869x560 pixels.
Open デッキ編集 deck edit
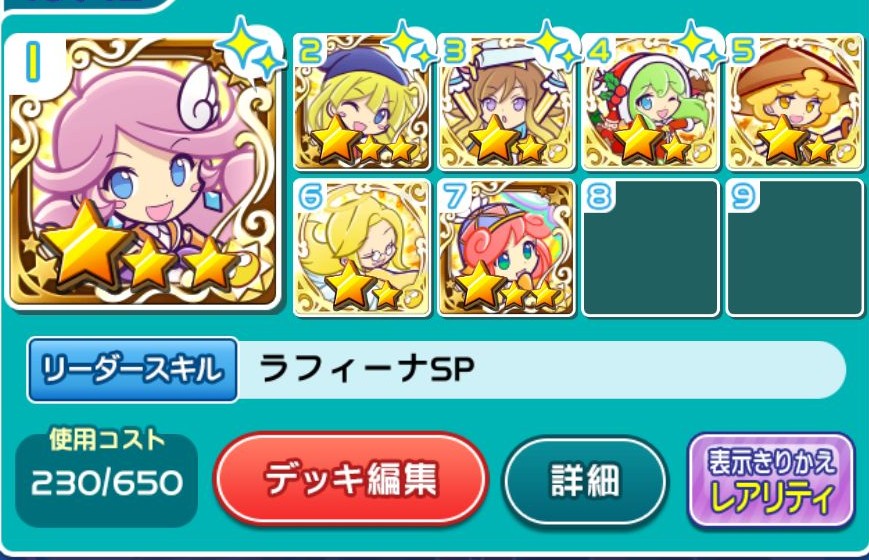[351, 479]
